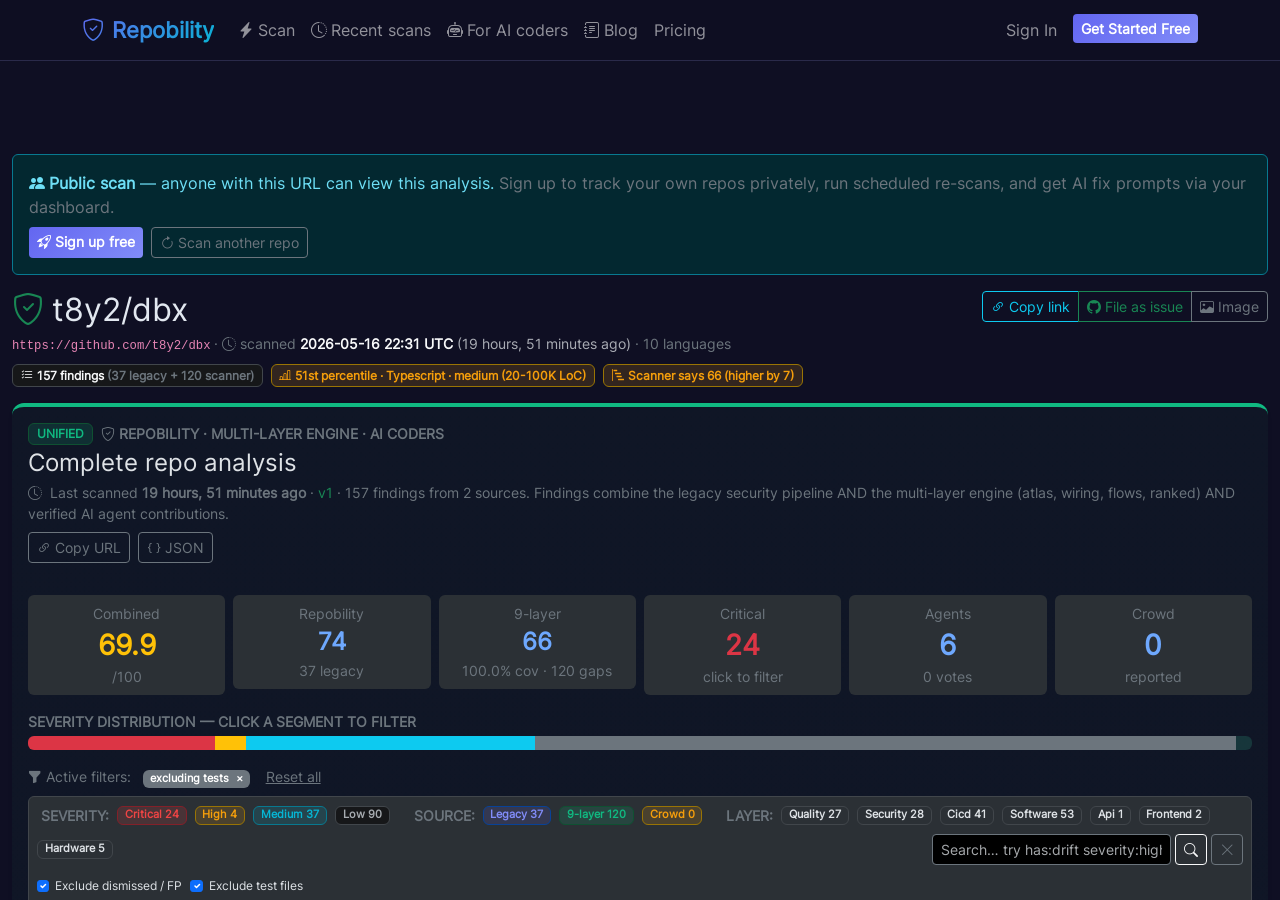
Task: Click the Sign In link
Action: 1031,30
